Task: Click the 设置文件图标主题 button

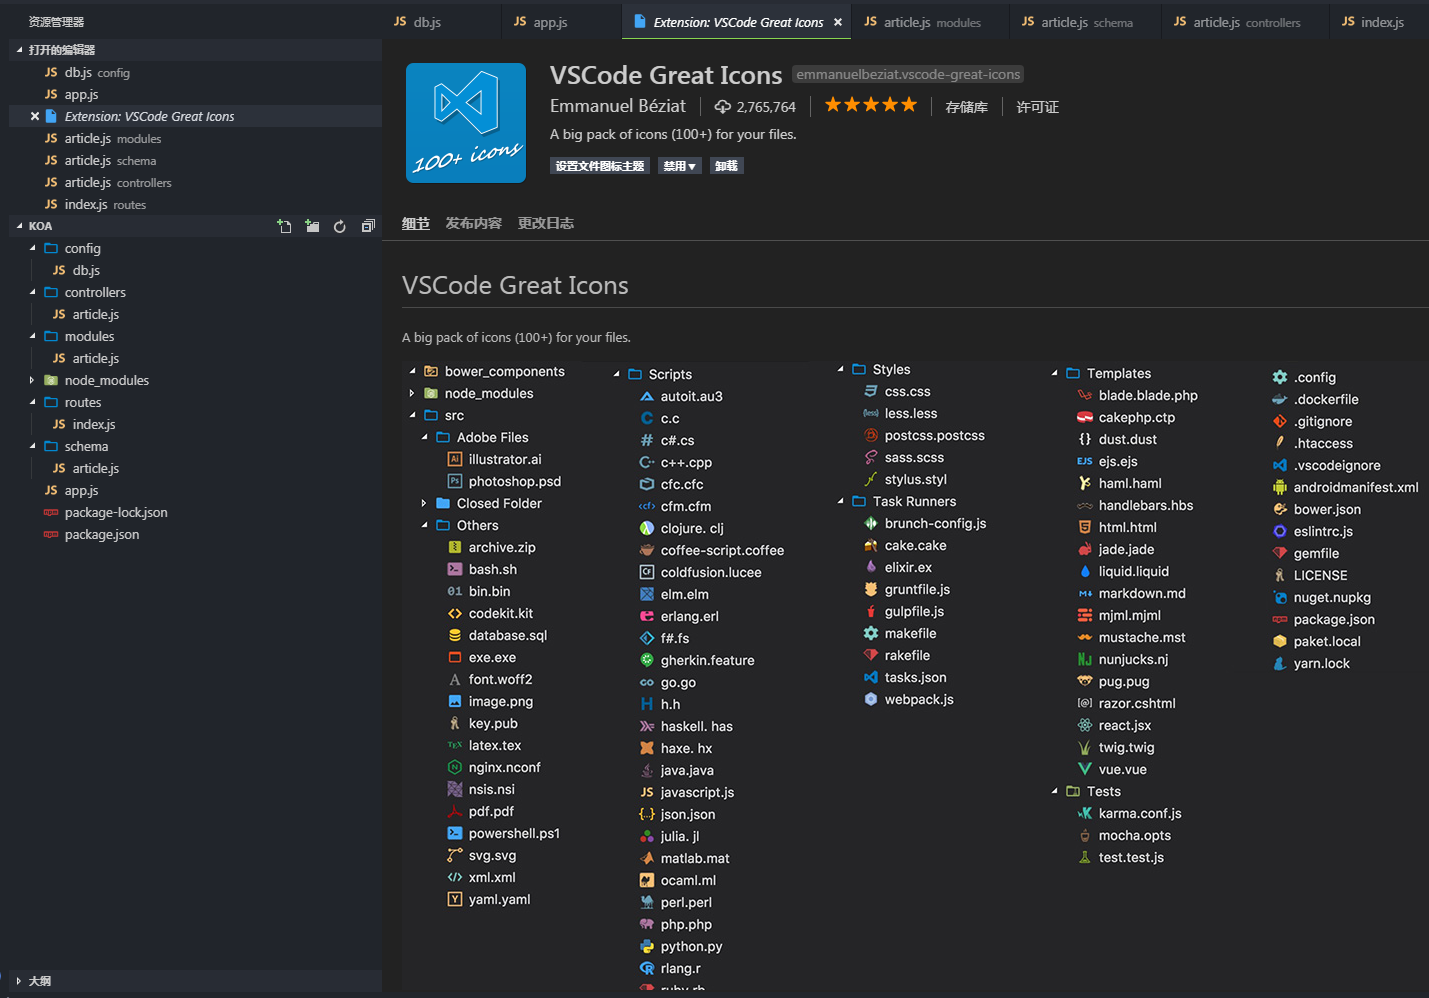Action: click(599, 165)
